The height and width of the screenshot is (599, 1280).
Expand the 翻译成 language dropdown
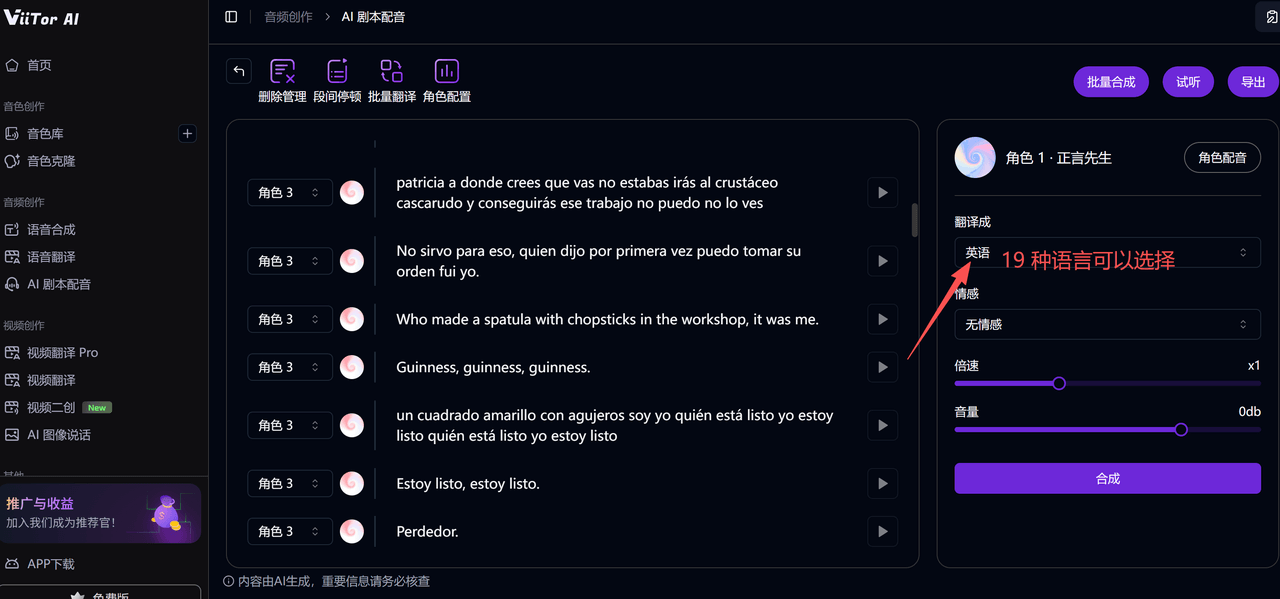(1107, 252)
